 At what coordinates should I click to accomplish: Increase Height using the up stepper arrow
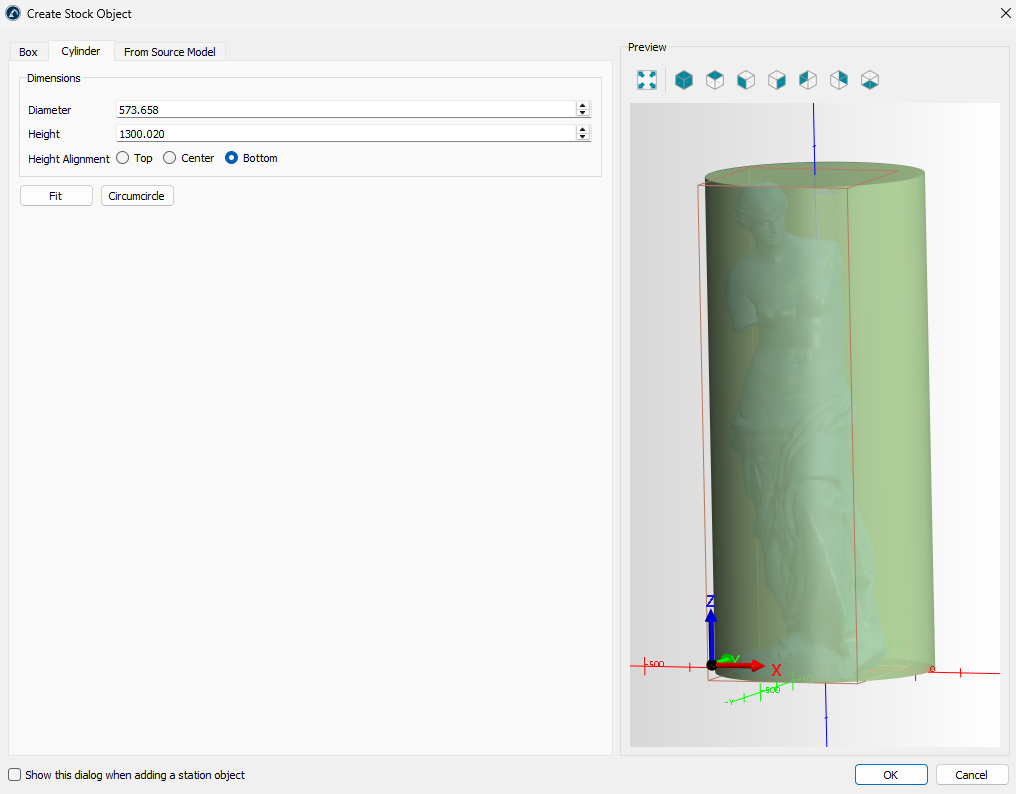[582, 130]
